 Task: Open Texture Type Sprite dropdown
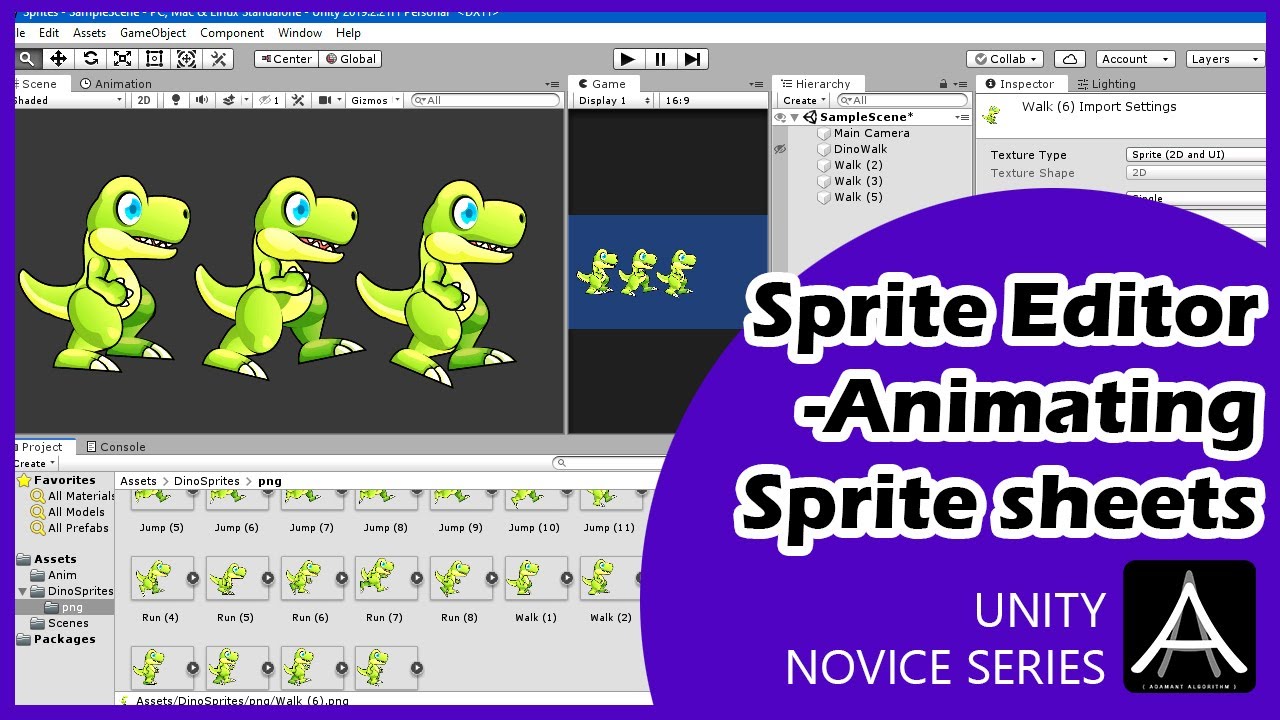pyautogui.click(x=1196, y=154)
